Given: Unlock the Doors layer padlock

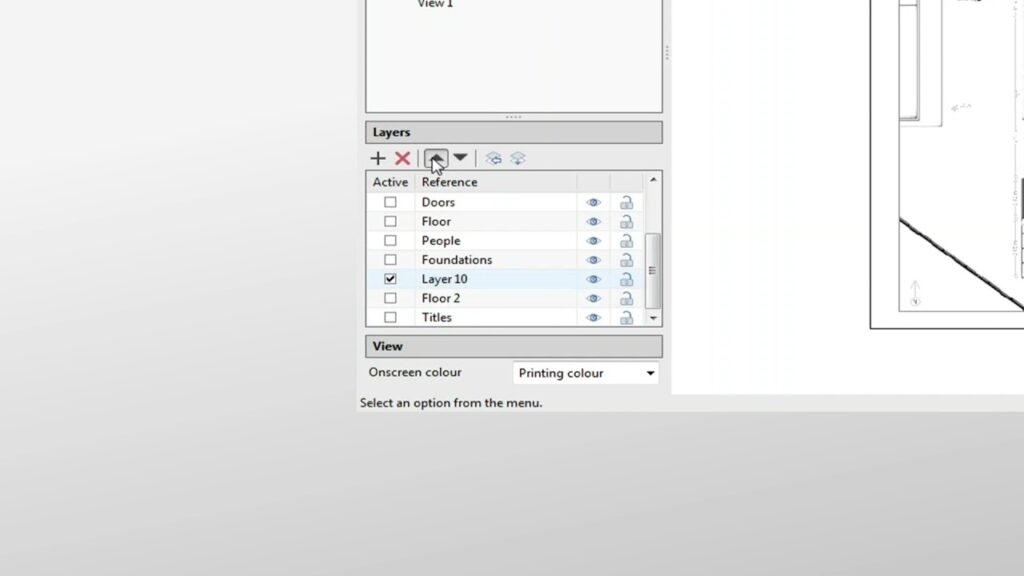Looking at the screenshot, I should click(x=626, y=202).
